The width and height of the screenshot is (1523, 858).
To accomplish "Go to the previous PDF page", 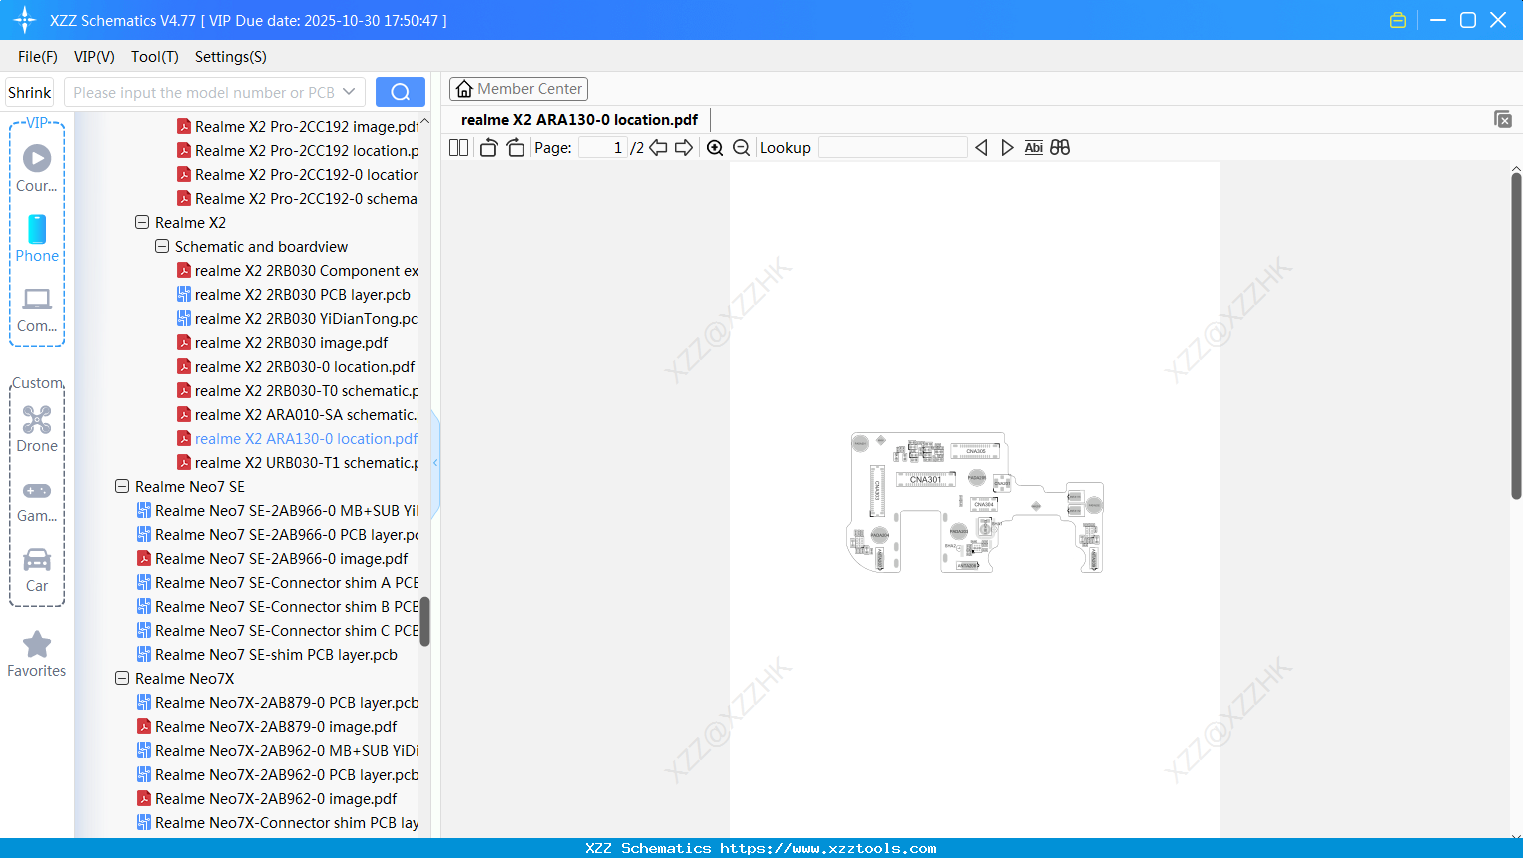I will tap(658, 148).
